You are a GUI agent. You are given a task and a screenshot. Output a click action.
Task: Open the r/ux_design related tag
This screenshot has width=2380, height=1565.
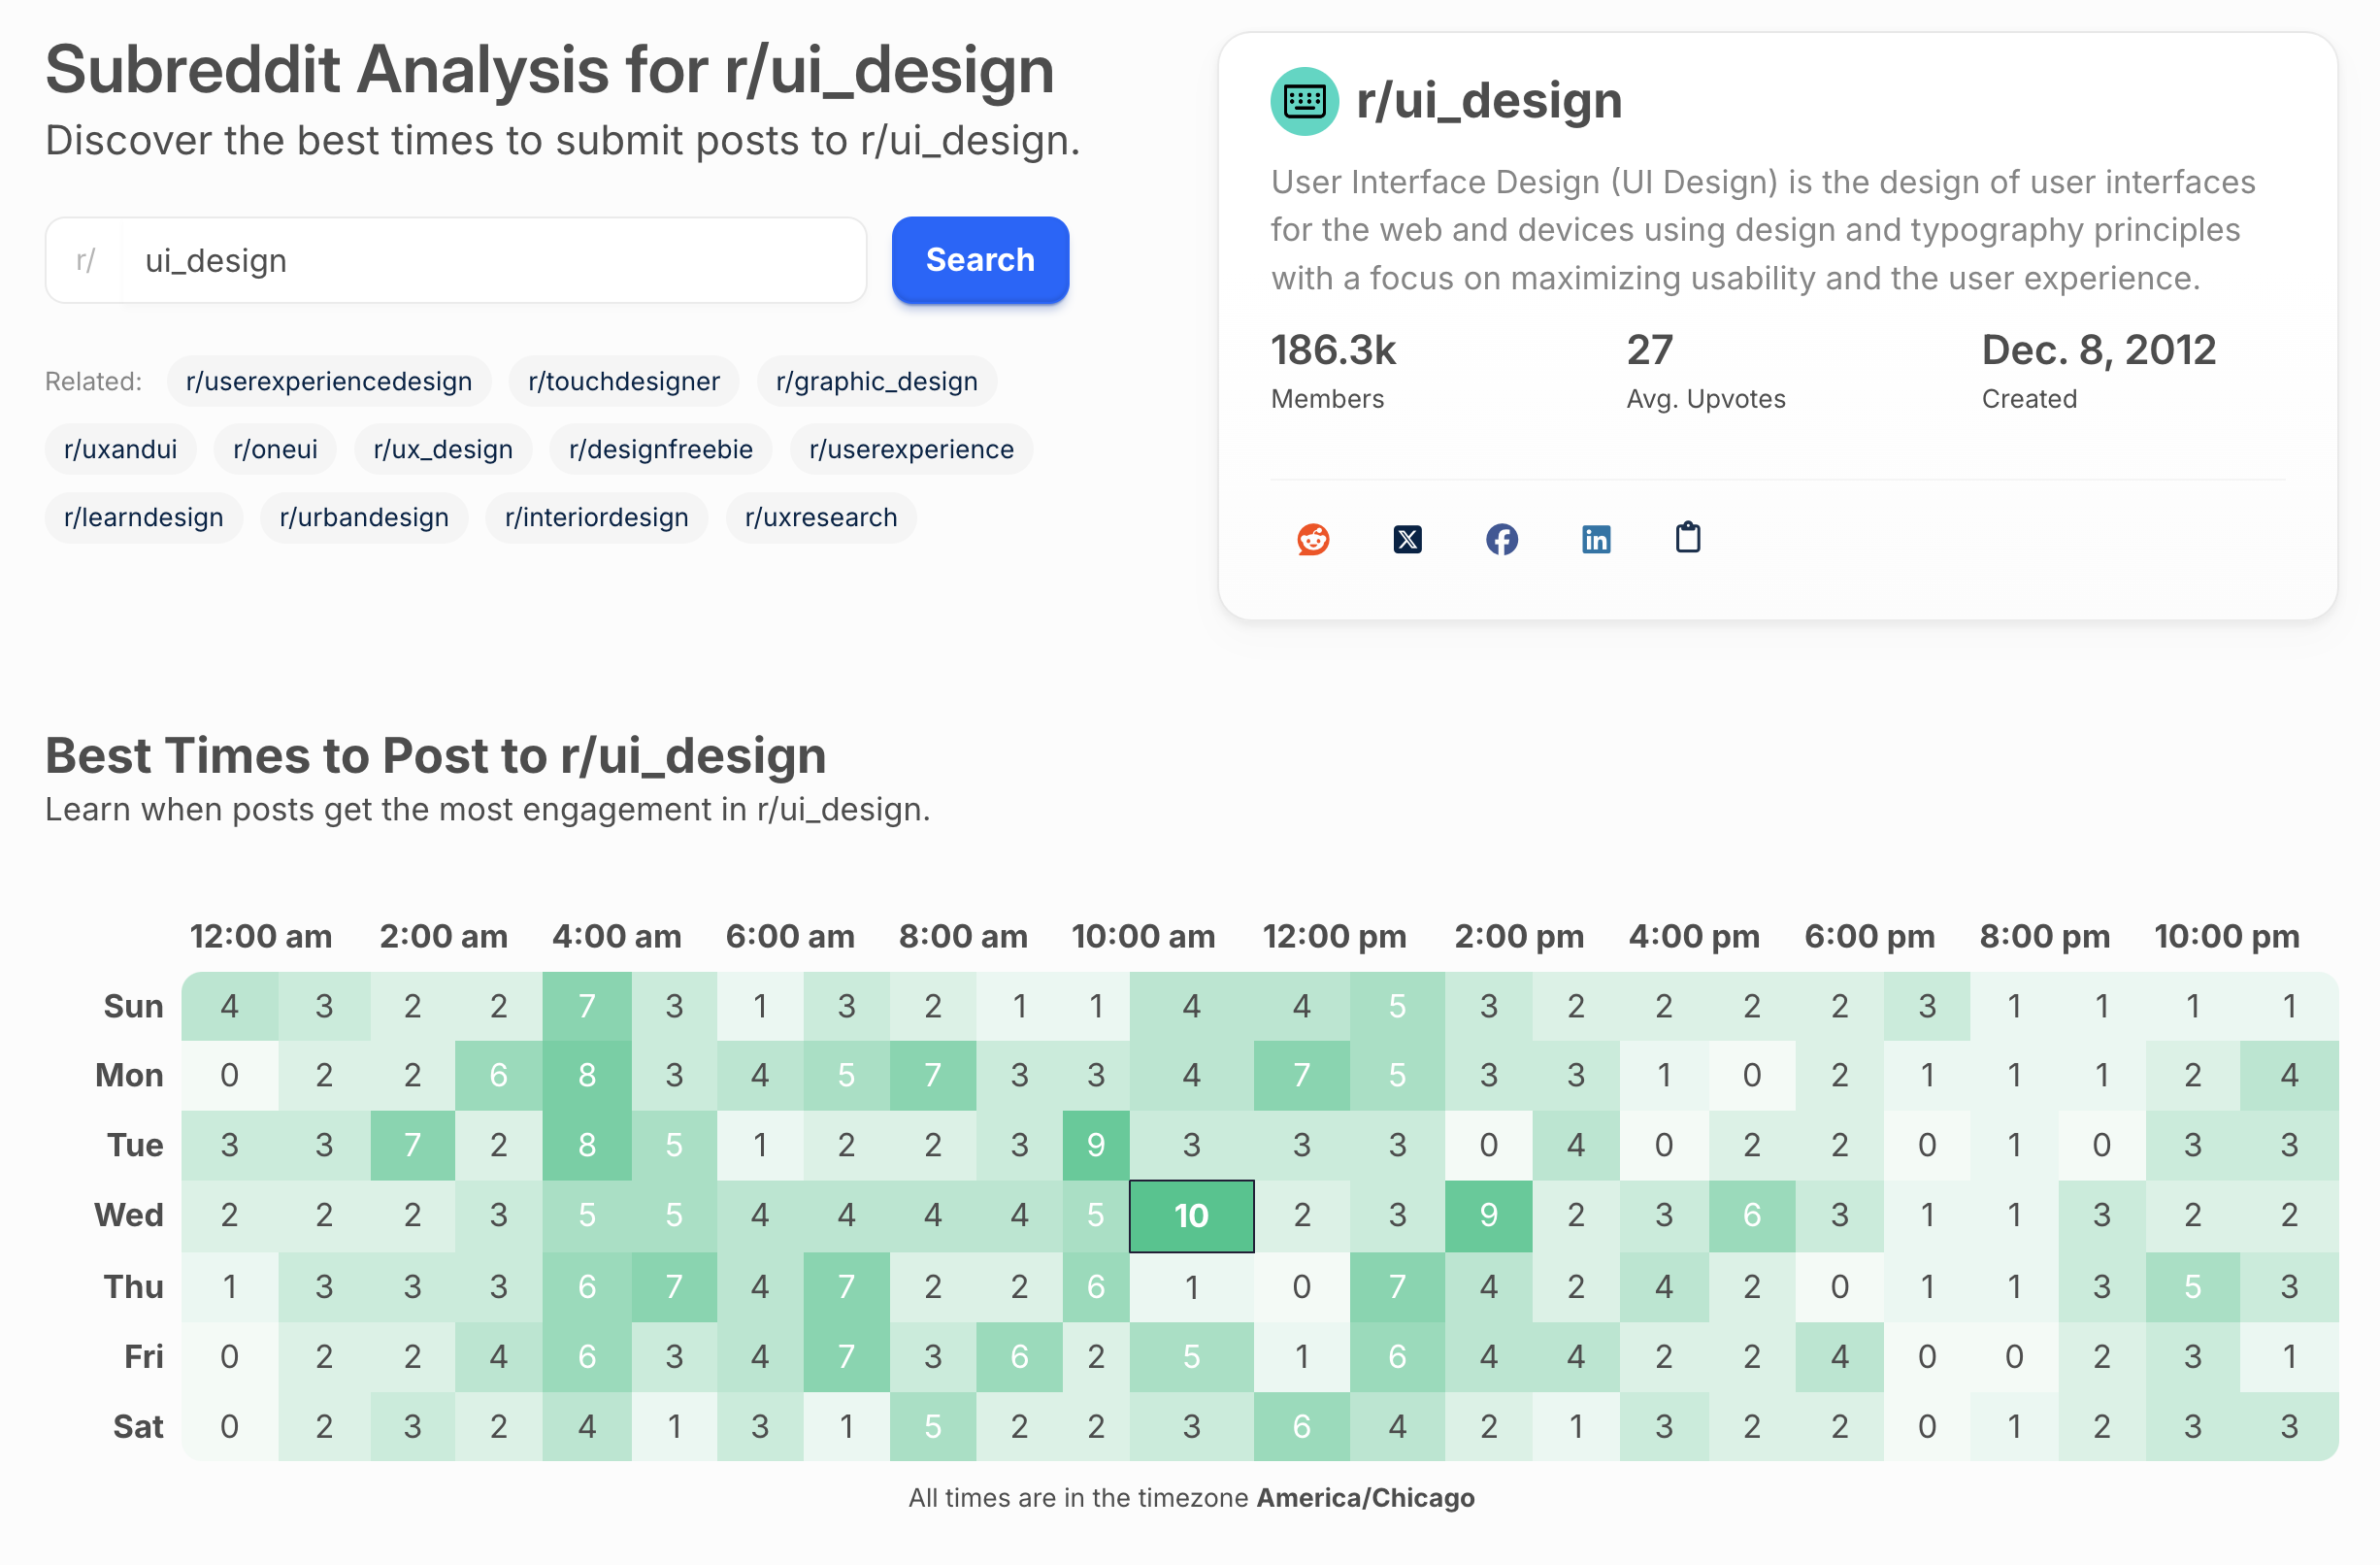(x=442, y=449)
